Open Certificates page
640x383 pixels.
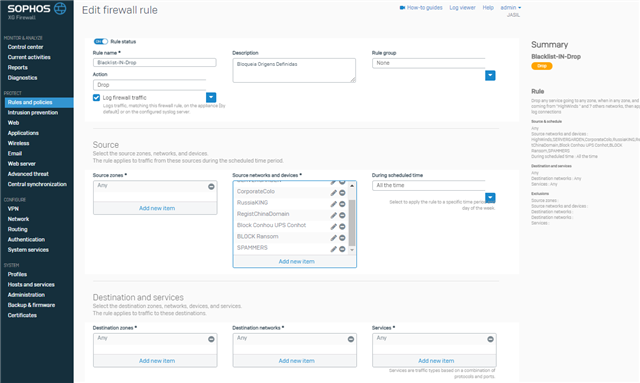click(x=22, y=315)
